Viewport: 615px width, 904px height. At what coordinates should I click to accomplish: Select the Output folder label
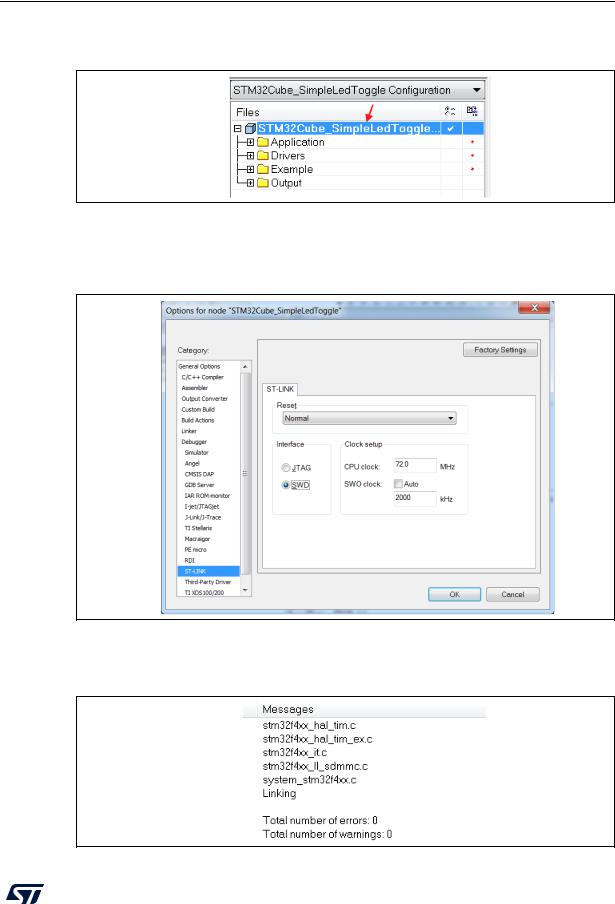point(286,183)
